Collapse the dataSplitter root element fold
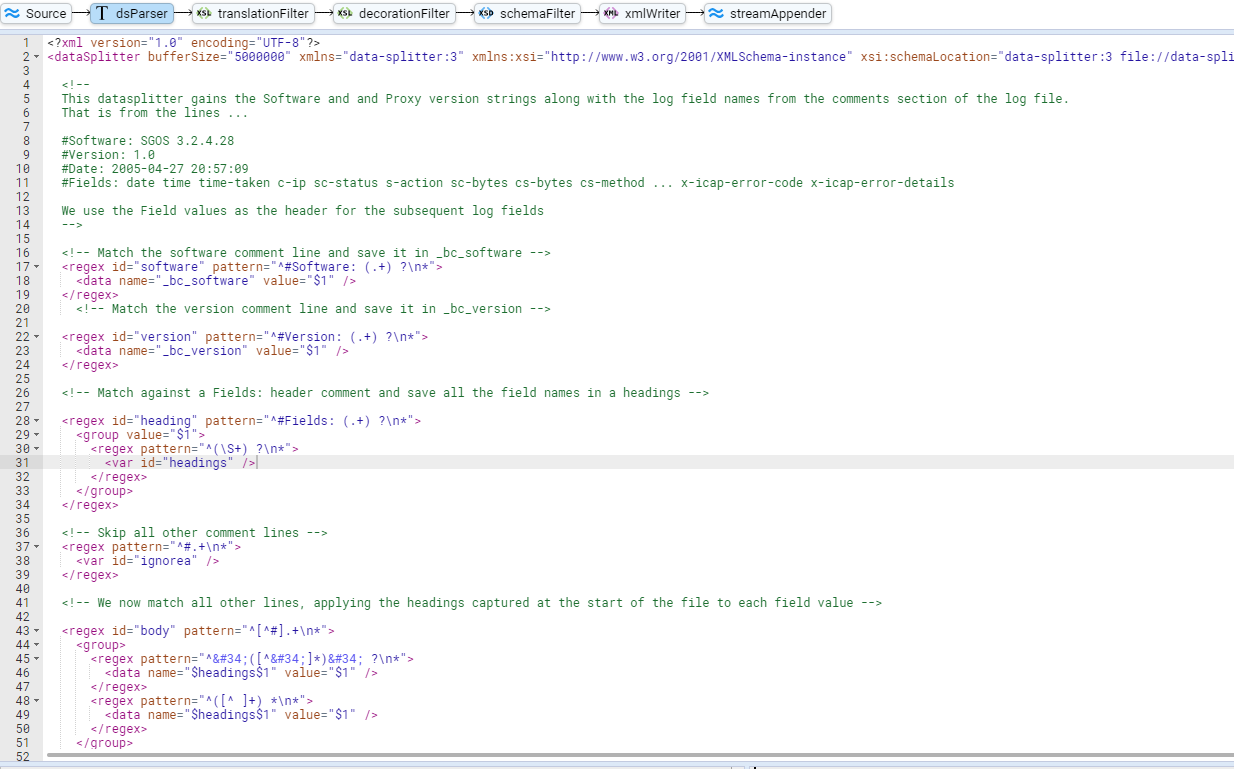The width and height of the screenshot is (1234, 769). [x=37, y=57]
